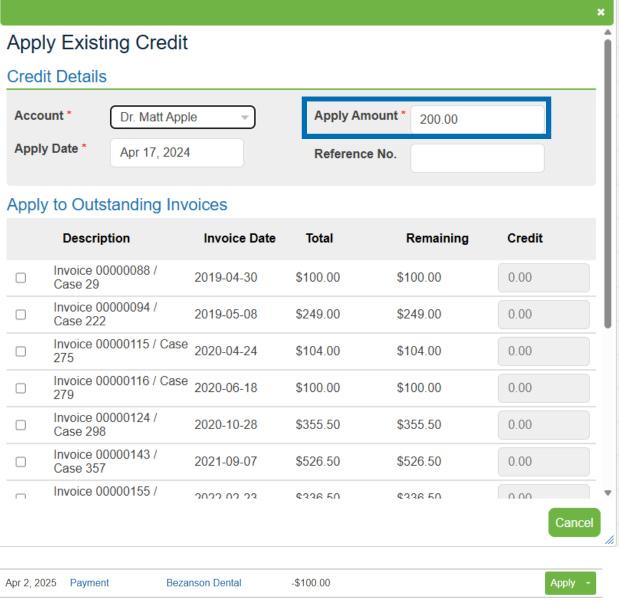Check the Invoice 00000143 checkbox
Image resolution: width=620 pixels, height=605 pixels.
coord(21,462)
